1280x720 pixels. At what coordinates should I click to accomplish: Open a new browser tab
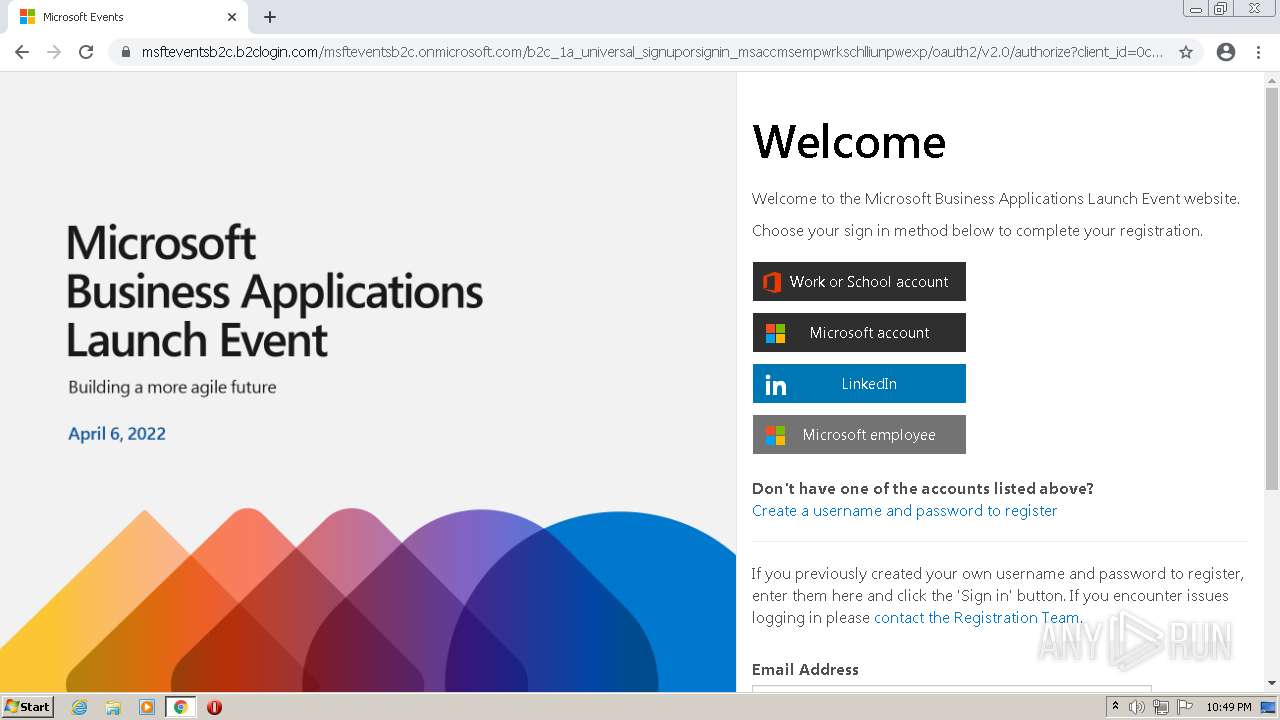tap(270, 17)
